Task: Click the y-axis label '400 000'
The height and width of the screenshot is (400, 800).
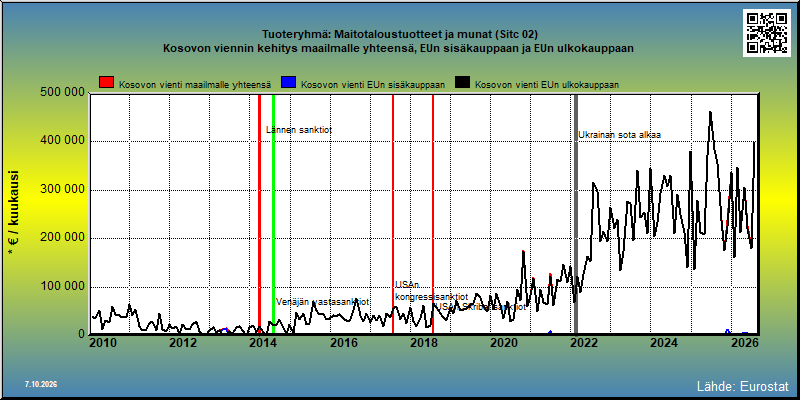Action: coord(62,141)
